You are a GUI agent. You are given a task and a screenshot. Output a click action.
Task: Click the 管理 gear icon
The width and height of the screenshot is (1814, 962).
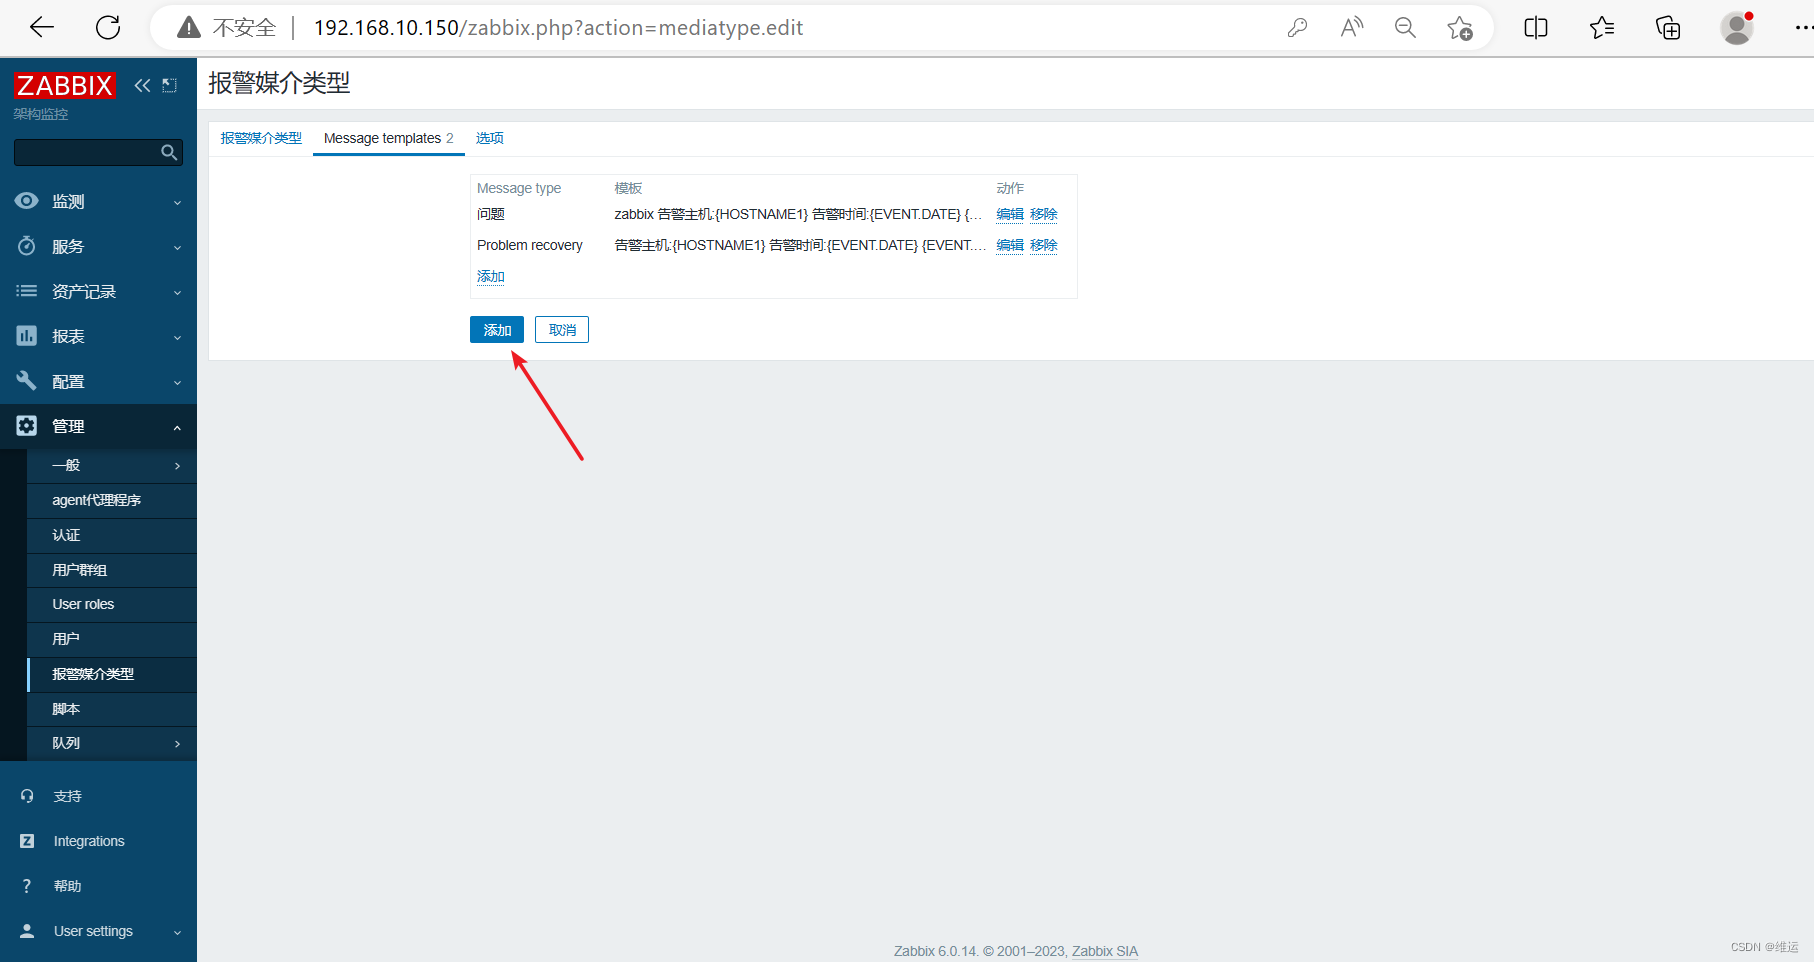27,426
